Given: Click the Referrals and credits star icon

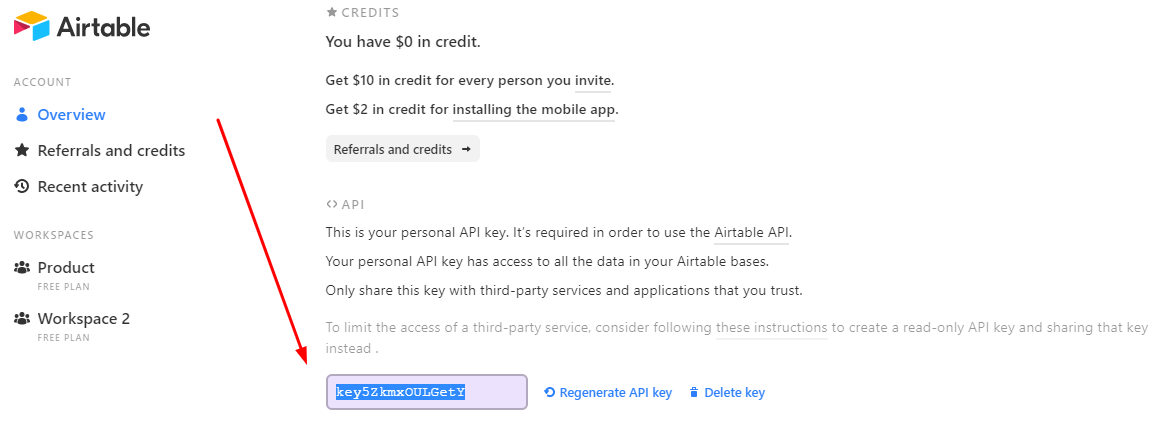Looking at the screenshot, I should click(x=21, y=151).
